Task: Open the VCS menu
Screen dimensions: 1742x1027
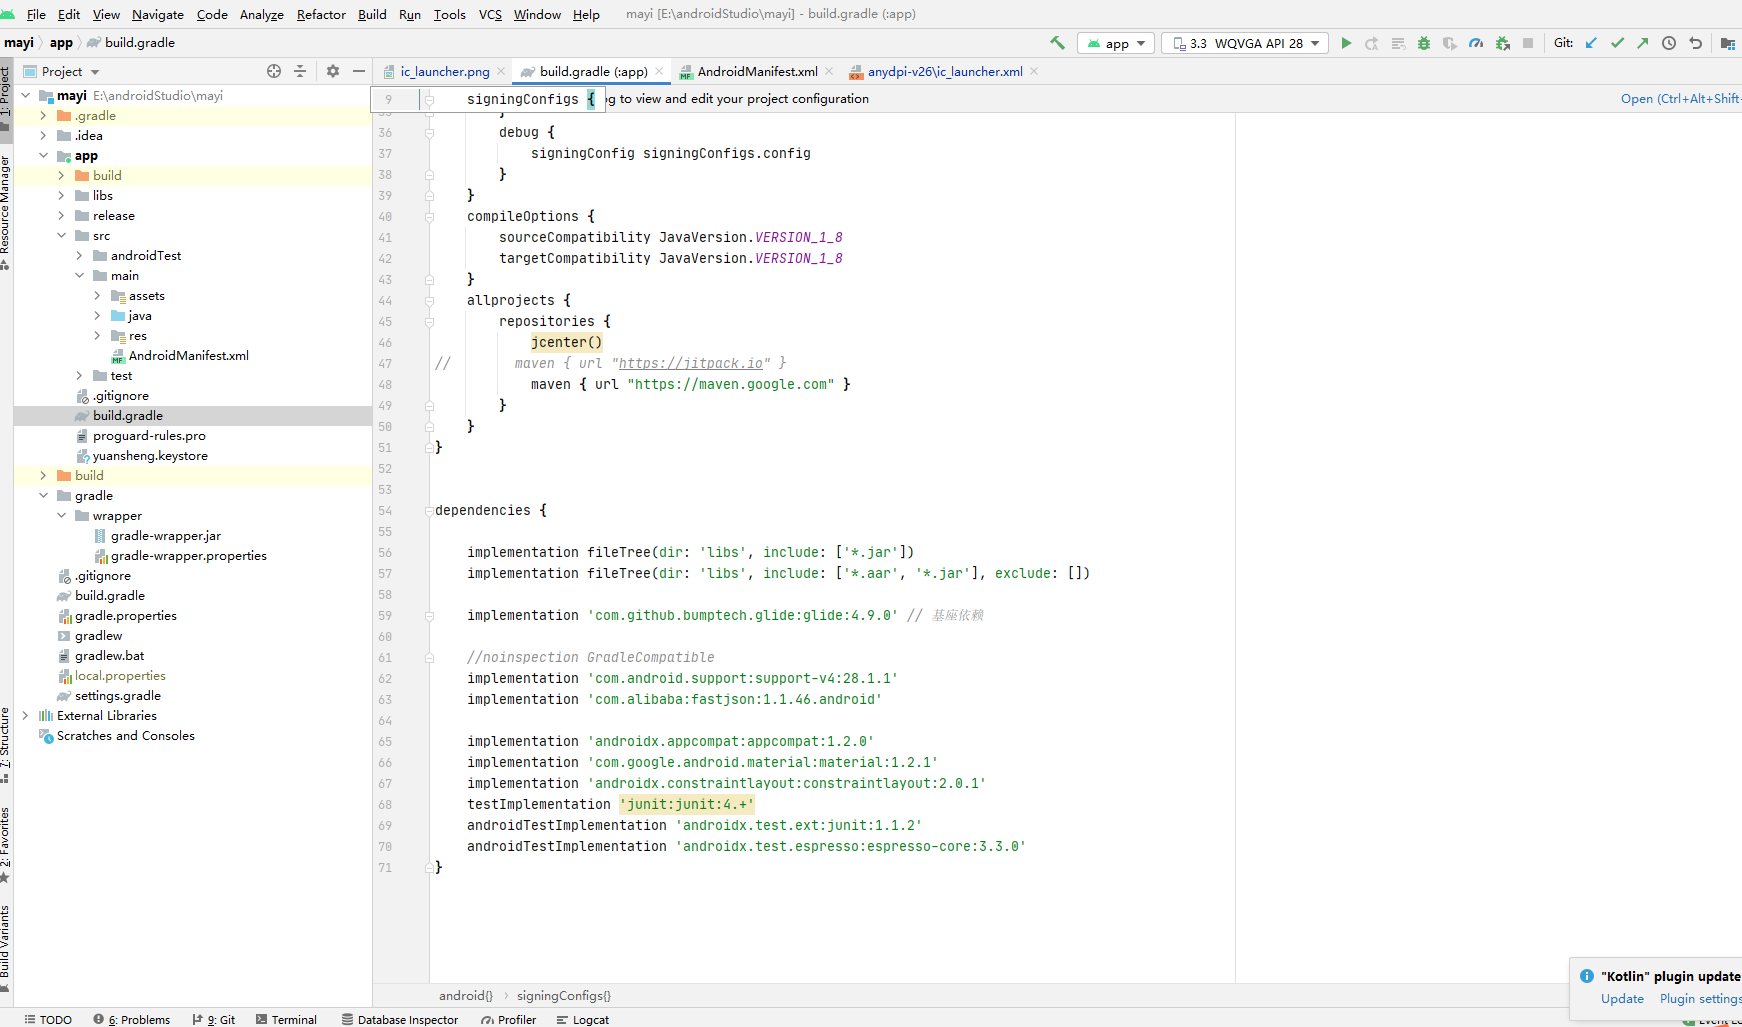Action: tap(490, 14)
